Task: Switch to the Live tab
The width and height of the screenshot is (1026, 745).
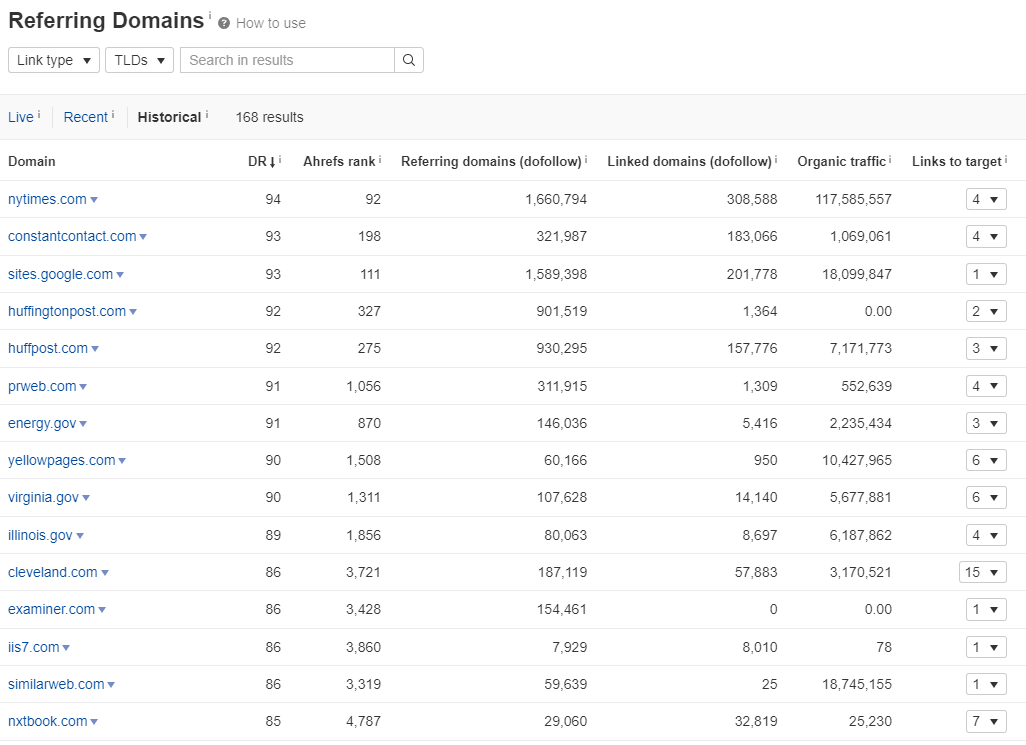Action: pyautogui.click(x=20, y=117)
